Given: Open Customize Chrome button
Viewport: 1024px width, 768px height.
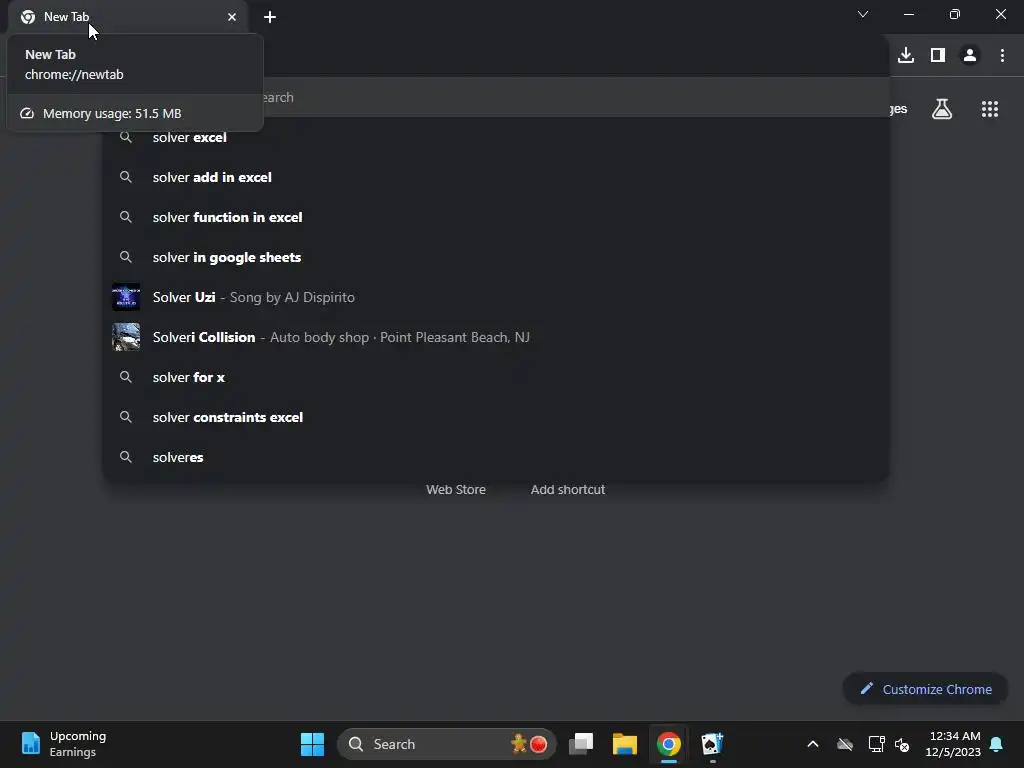Looking at the screenshot, I should coord(925,689).
